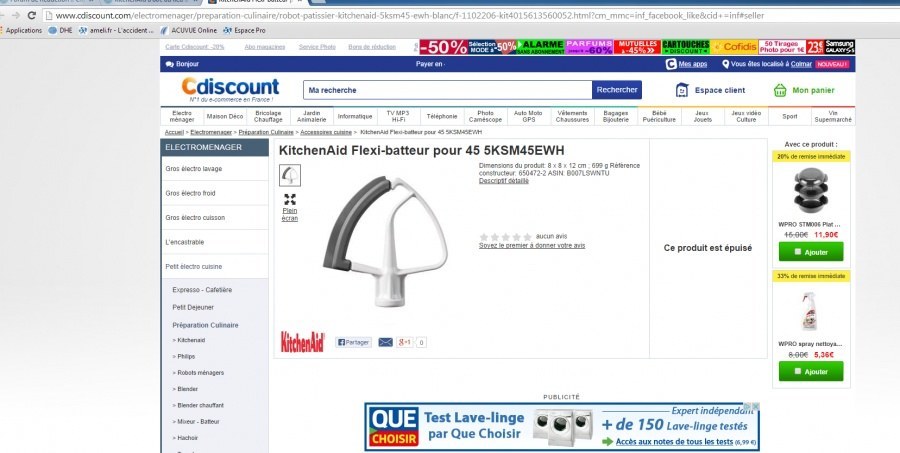900x453 pixels.
Task: Share product via envelope email icon
Action: pos(385,342)
